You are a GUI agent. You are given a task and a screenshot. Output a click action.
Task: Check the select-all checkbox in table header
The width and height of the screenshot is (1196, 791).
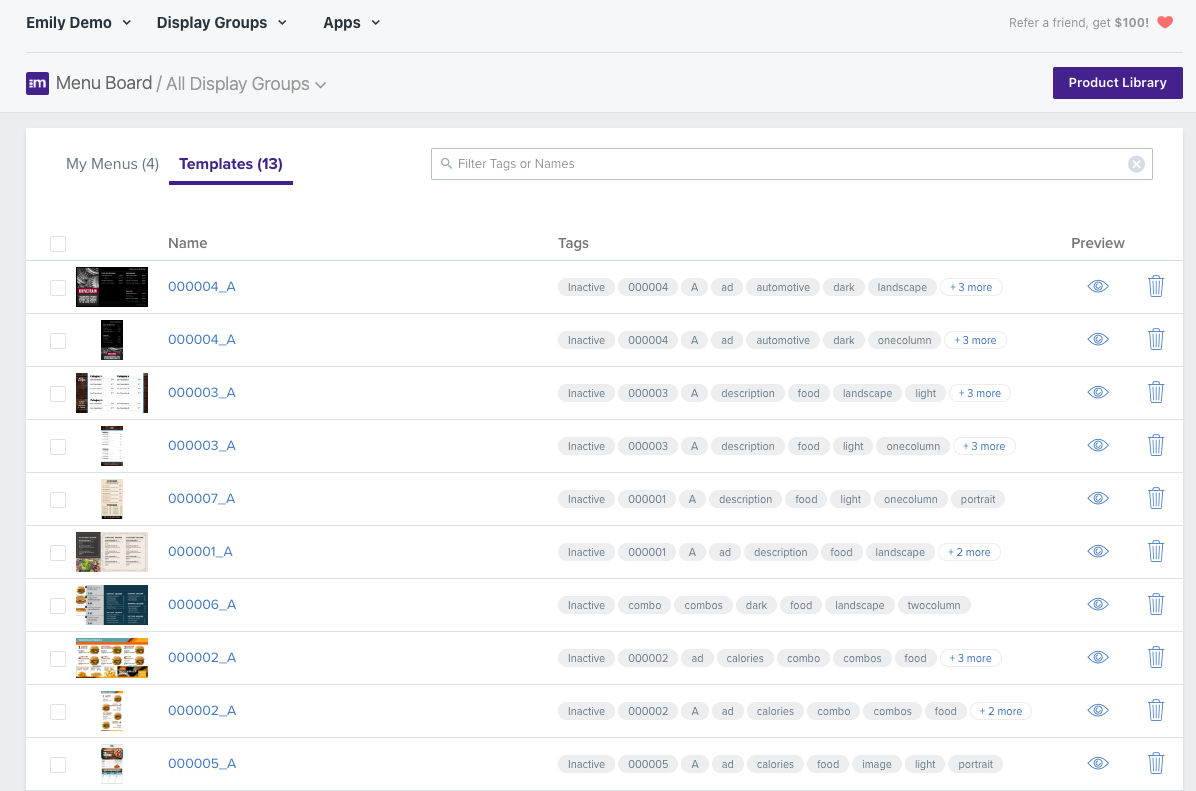tap(58, 243)
